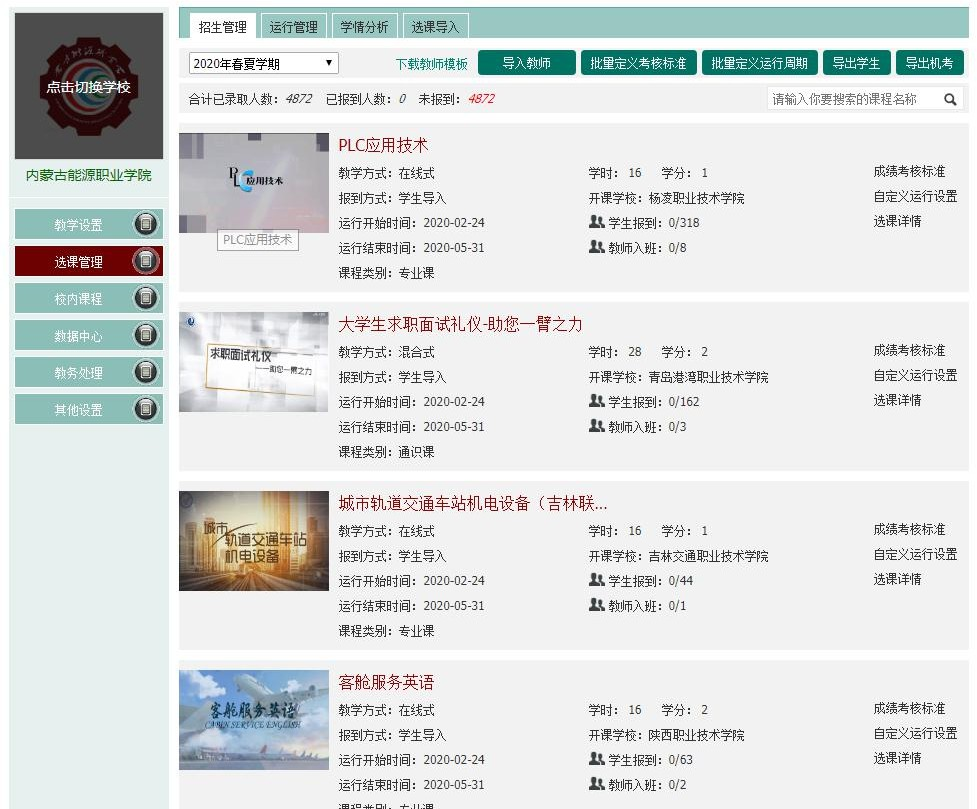The image size is (977, 809).
Task: Click the course search input field
Action: 860,99
